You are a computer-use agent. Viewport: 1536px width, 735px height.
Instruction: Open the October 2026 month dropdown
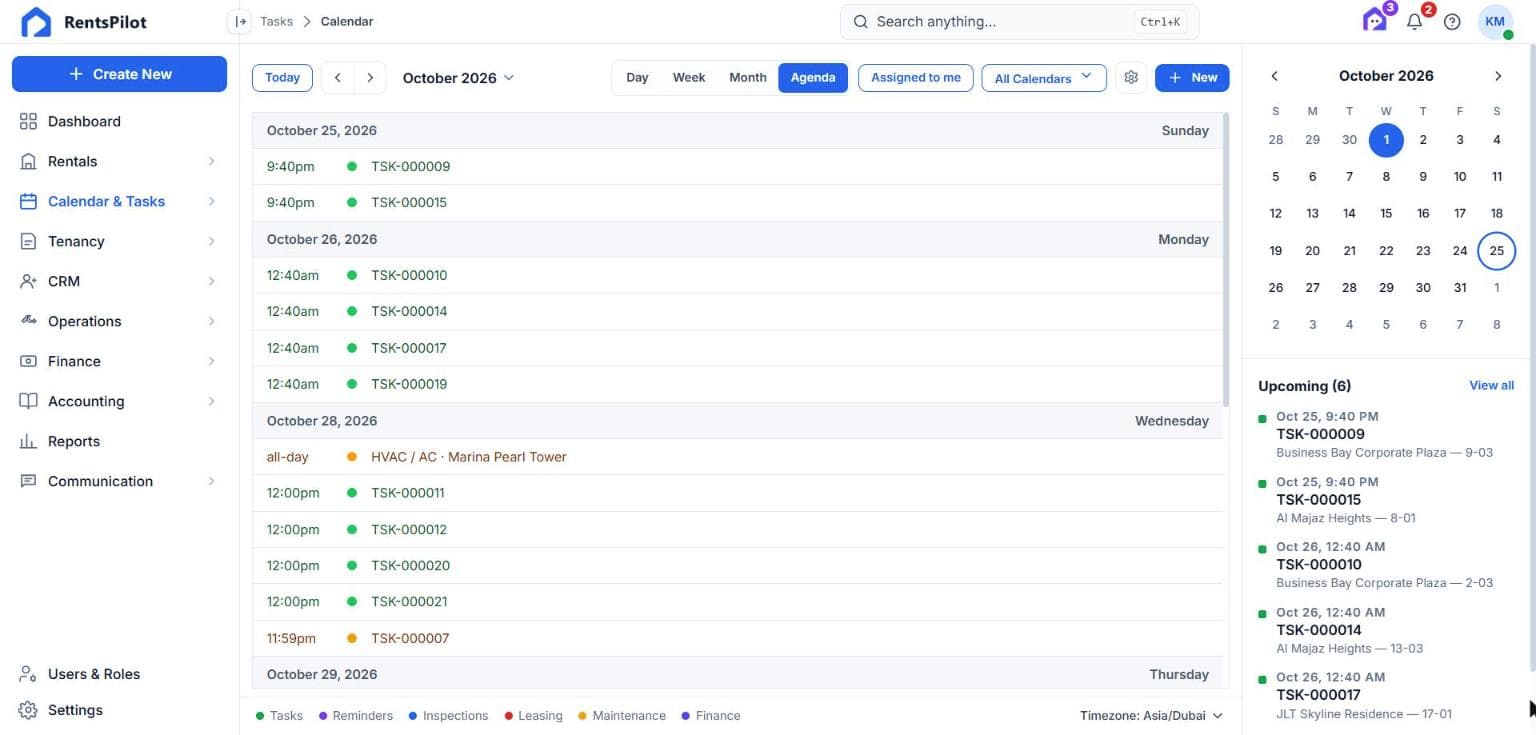click(x=458, y=78)
